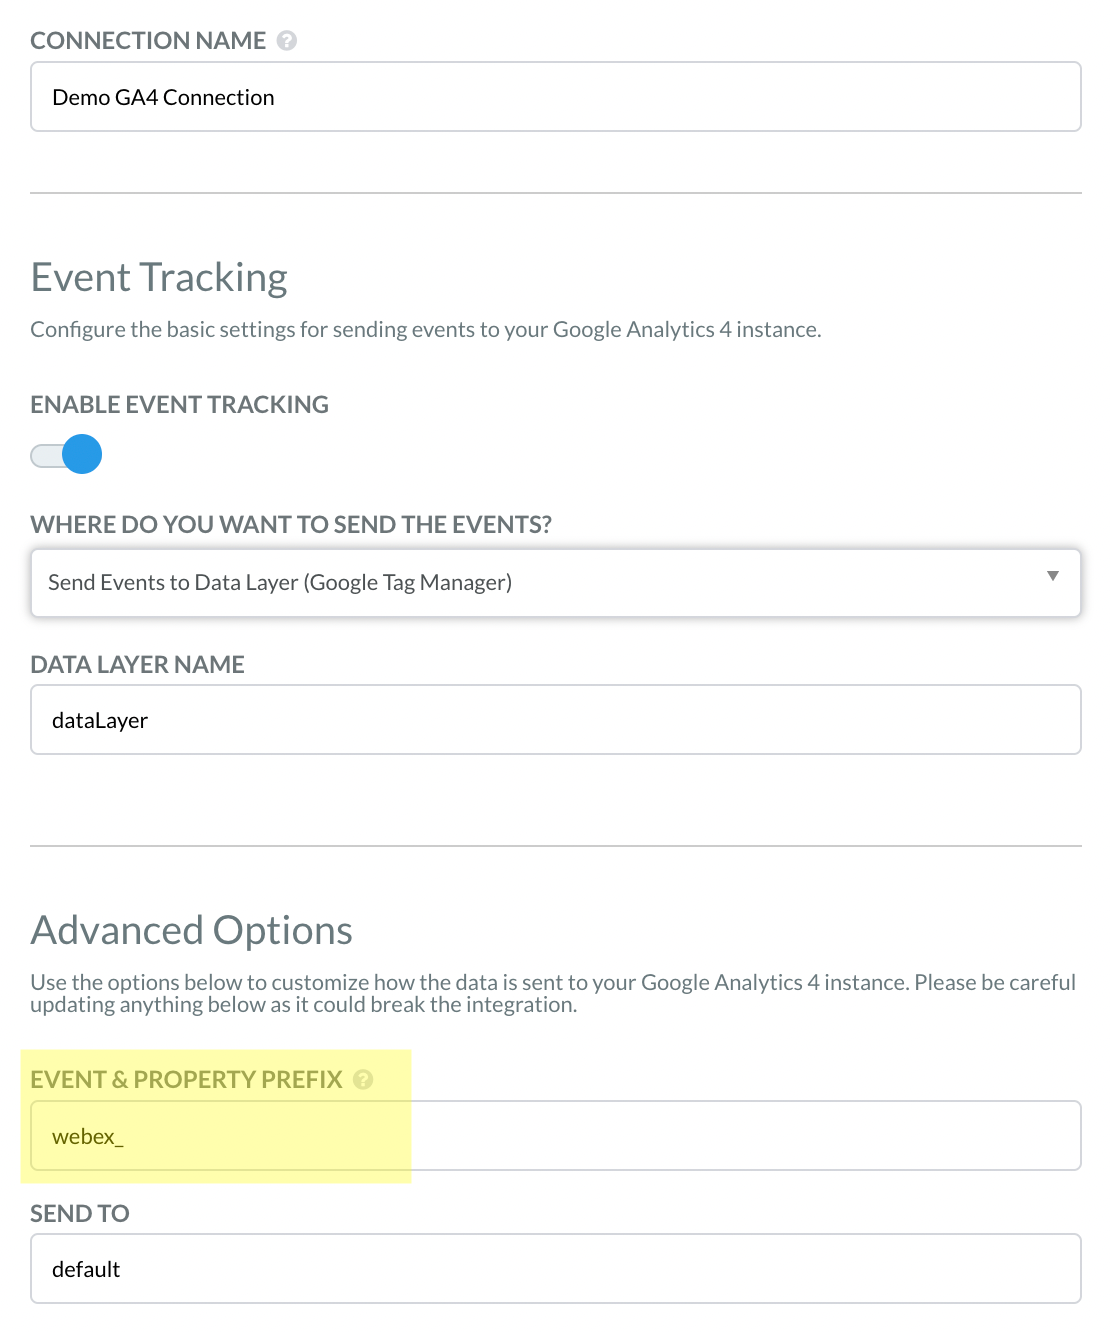The width and height of the screenshot is (1110, 1332).
Task: Click the CONNECTION NAME label
Action: pyautogui.click(x=148, y=41)
